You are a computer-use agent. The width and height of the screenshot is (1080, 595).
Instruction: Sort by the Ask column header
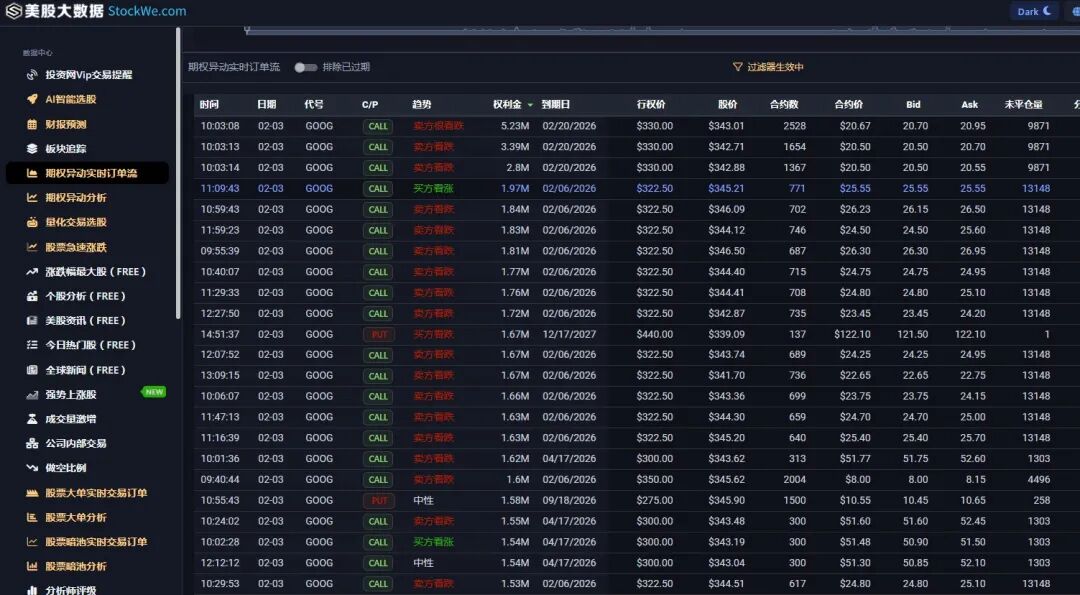click(969, 105)
